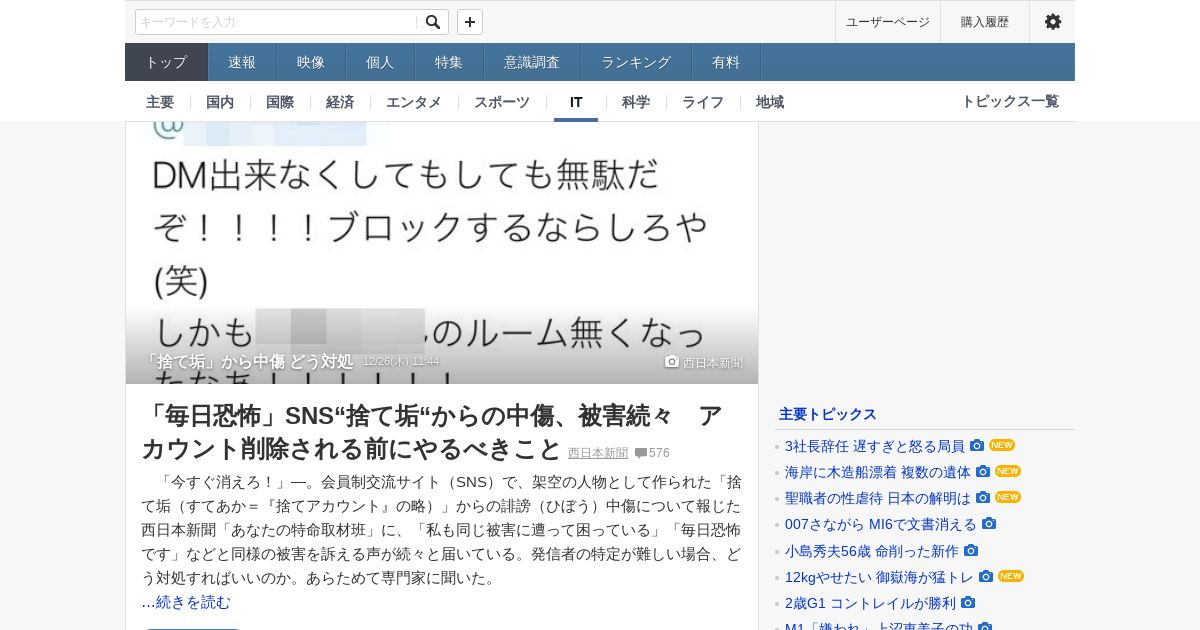The image size is (1200, 630).
Task: Select 国際 category
Action: (280, 102)
